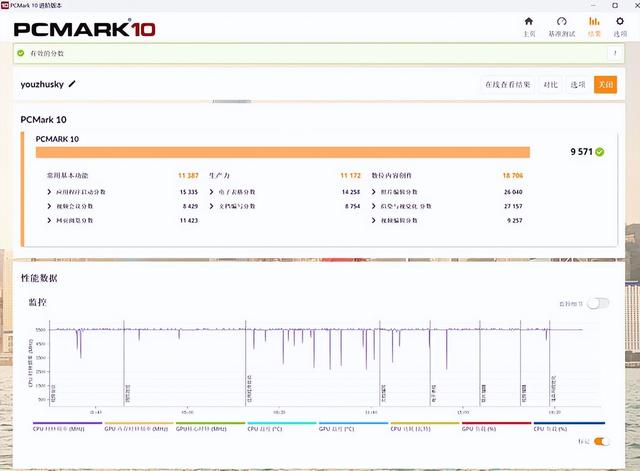Expand the Rendering and Visualization row (27 157)
Screen dimensions: 640x471
(373, 206)
